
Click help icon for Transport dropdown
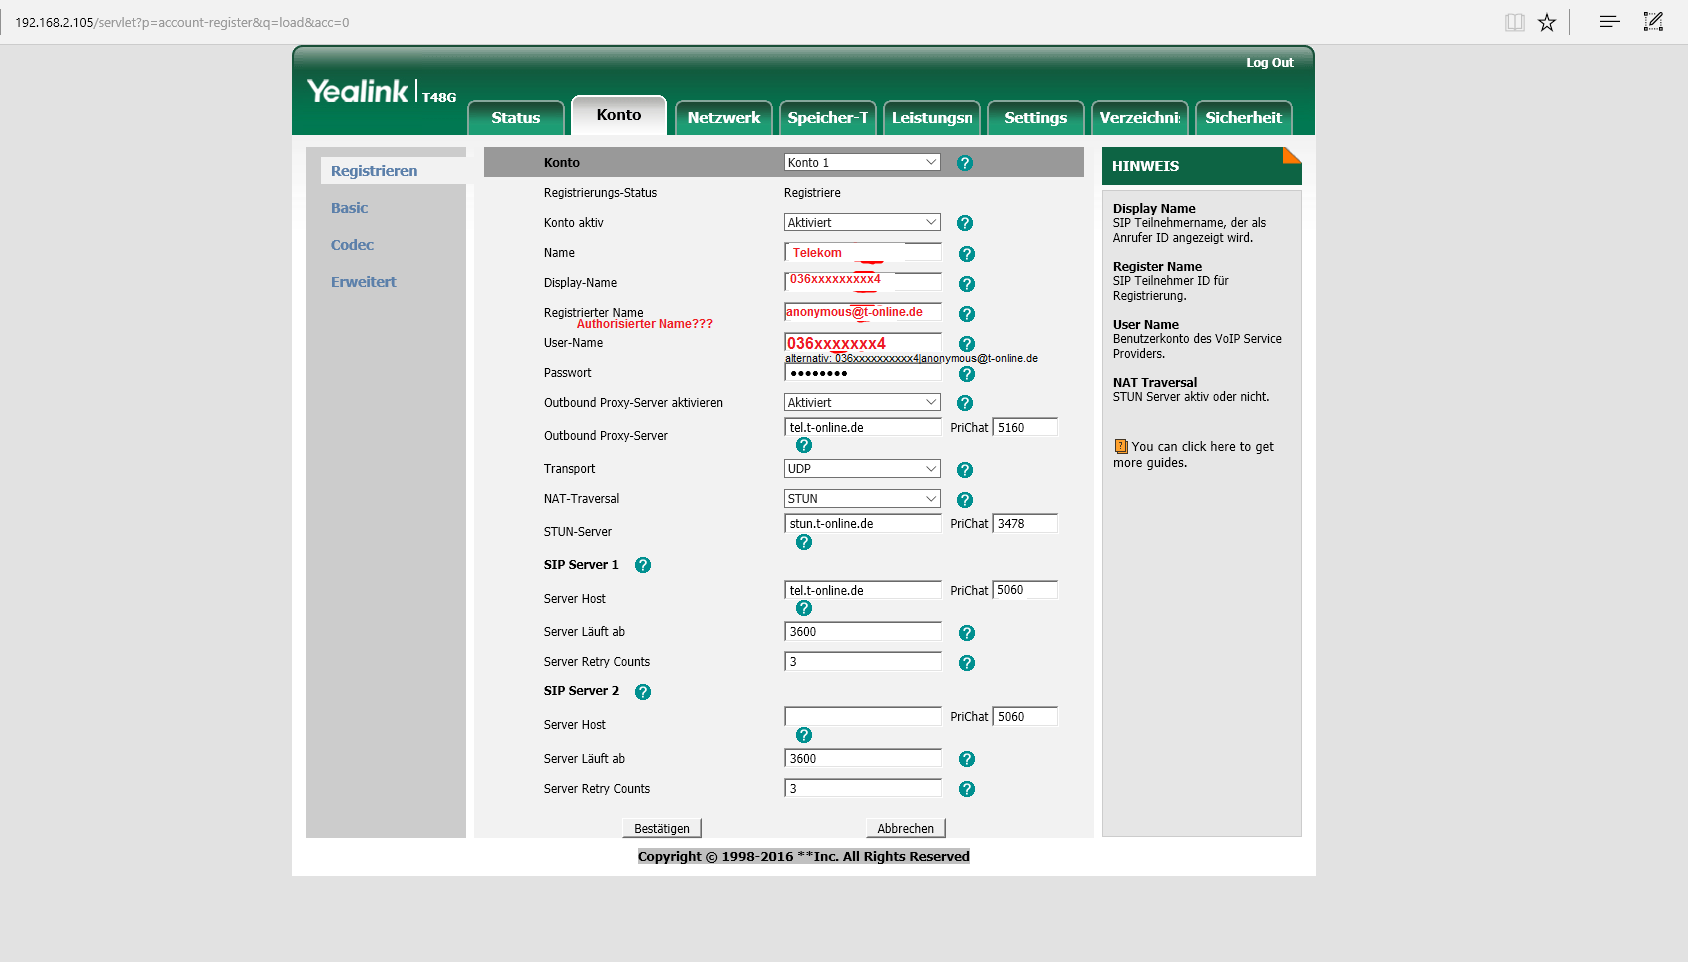pos(965,470)
